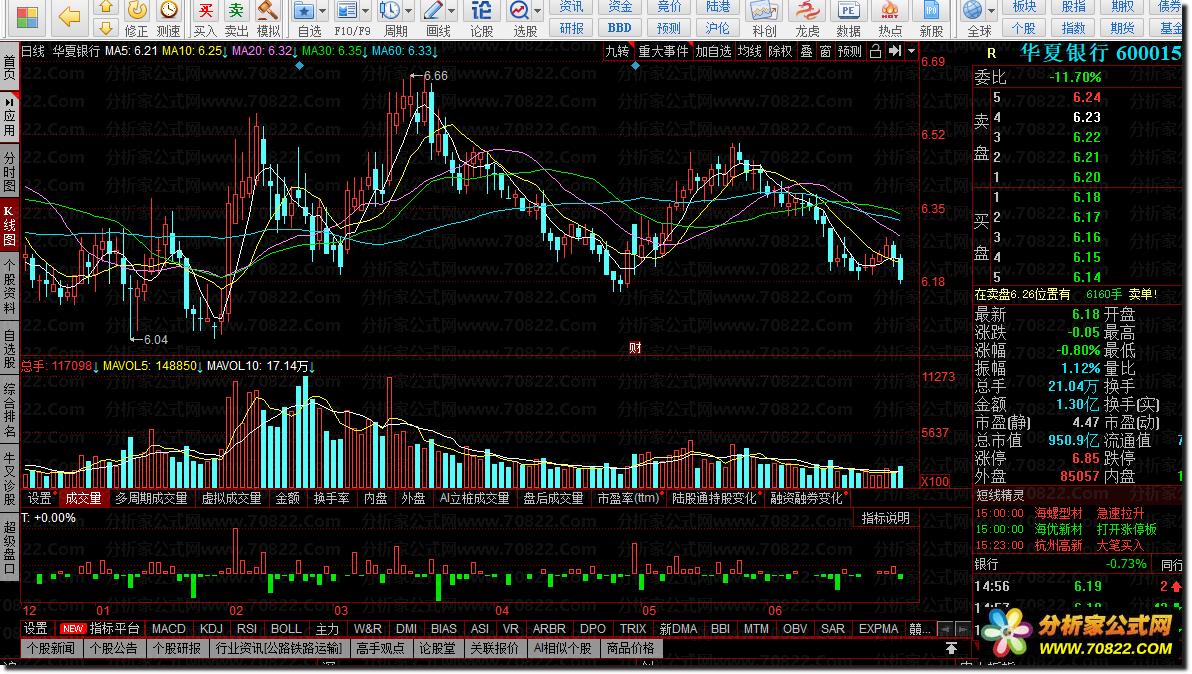Screen dimensions: 1192x674
Task: Switch to 换手率 tab
Action: 331,498
